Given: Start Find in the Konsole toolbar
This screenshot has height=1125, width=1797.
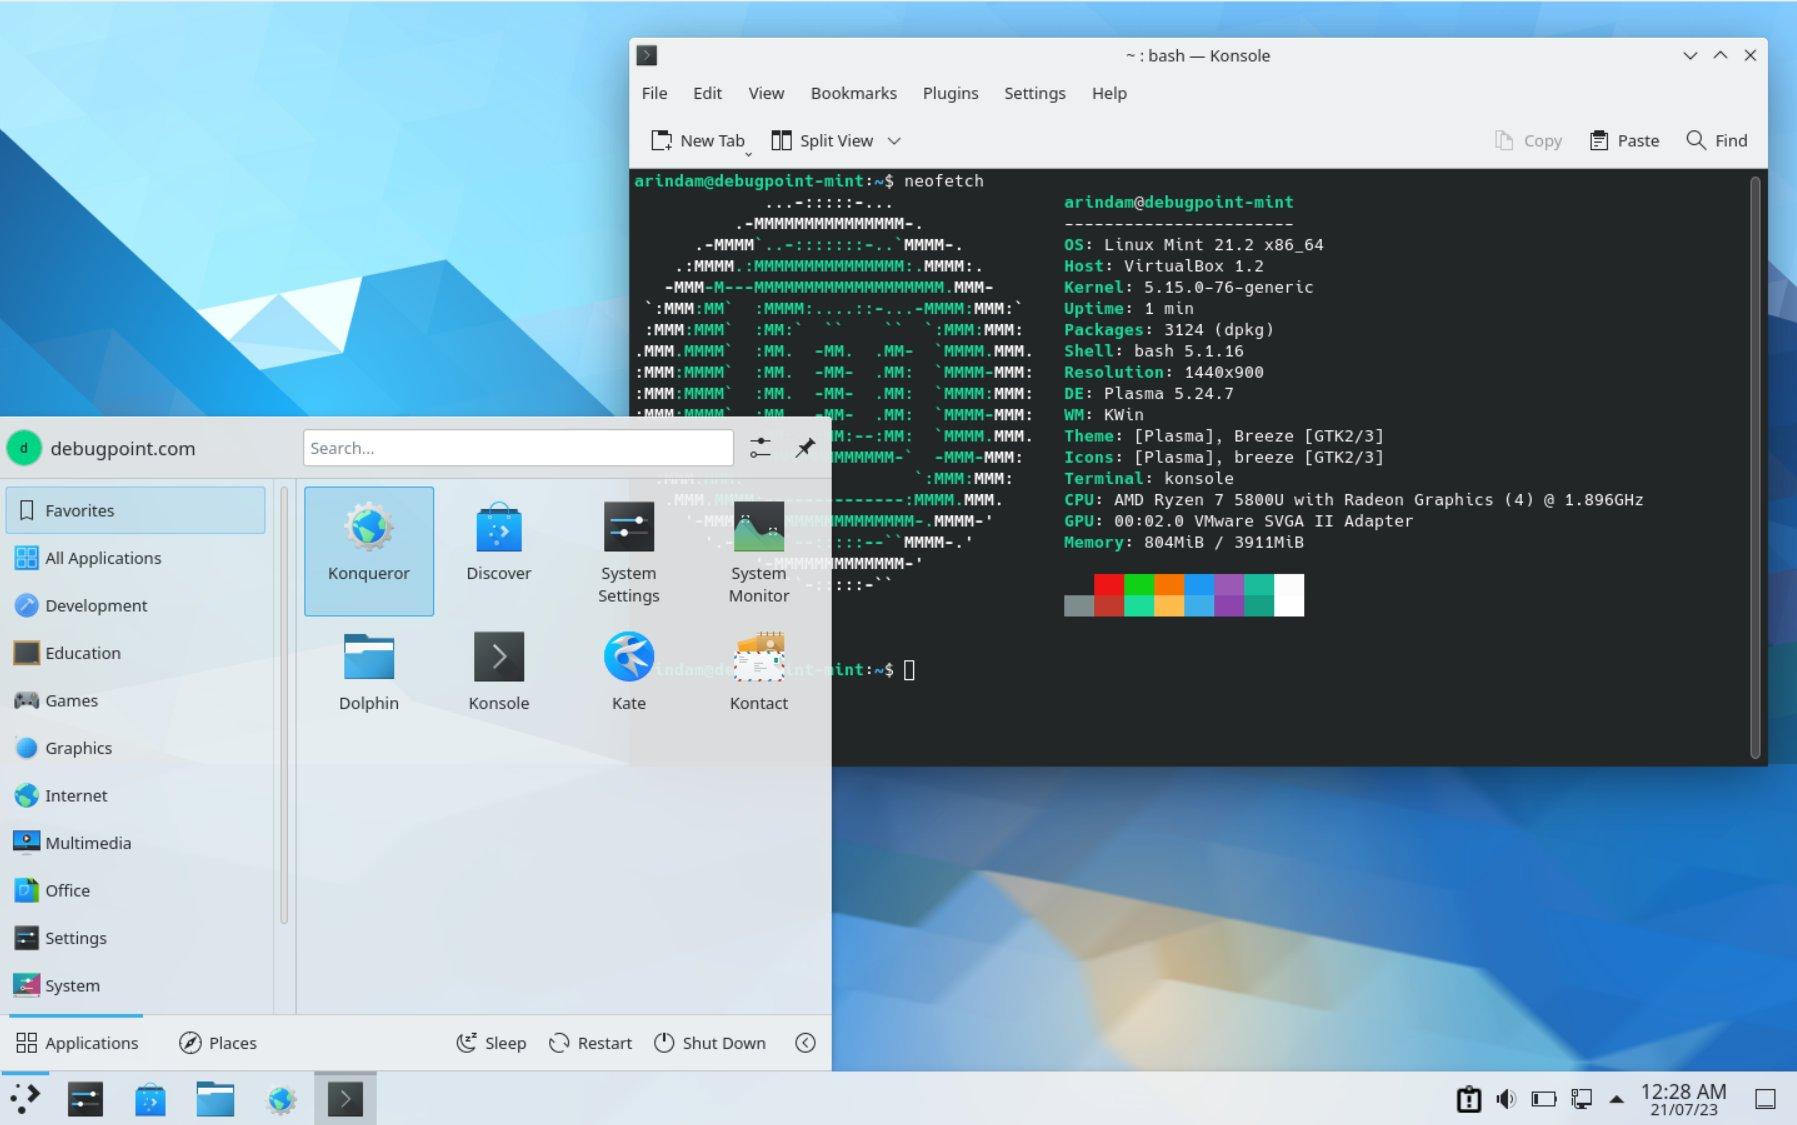Looking at the screenshot, I should pyautogui.click(x=1716, y=140).
